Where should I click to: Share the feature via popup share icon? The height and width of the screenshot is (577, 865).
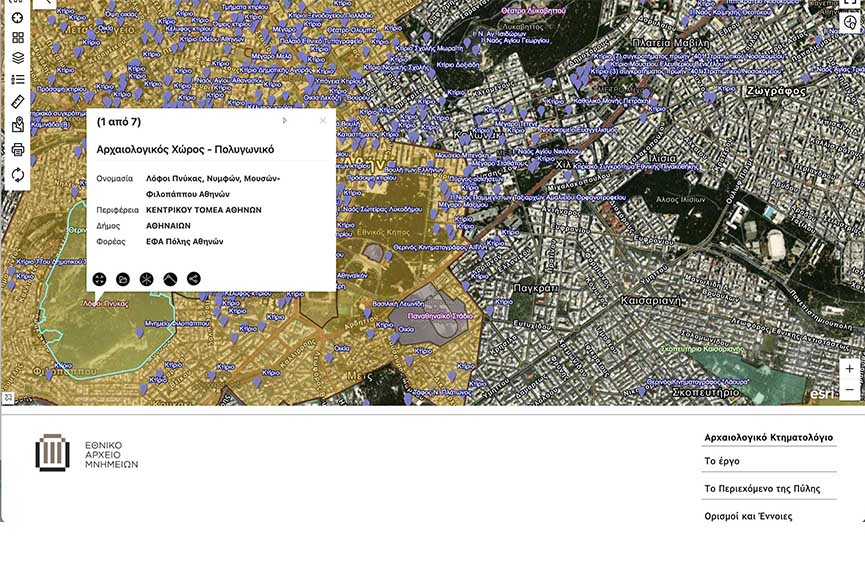(194, 279)
